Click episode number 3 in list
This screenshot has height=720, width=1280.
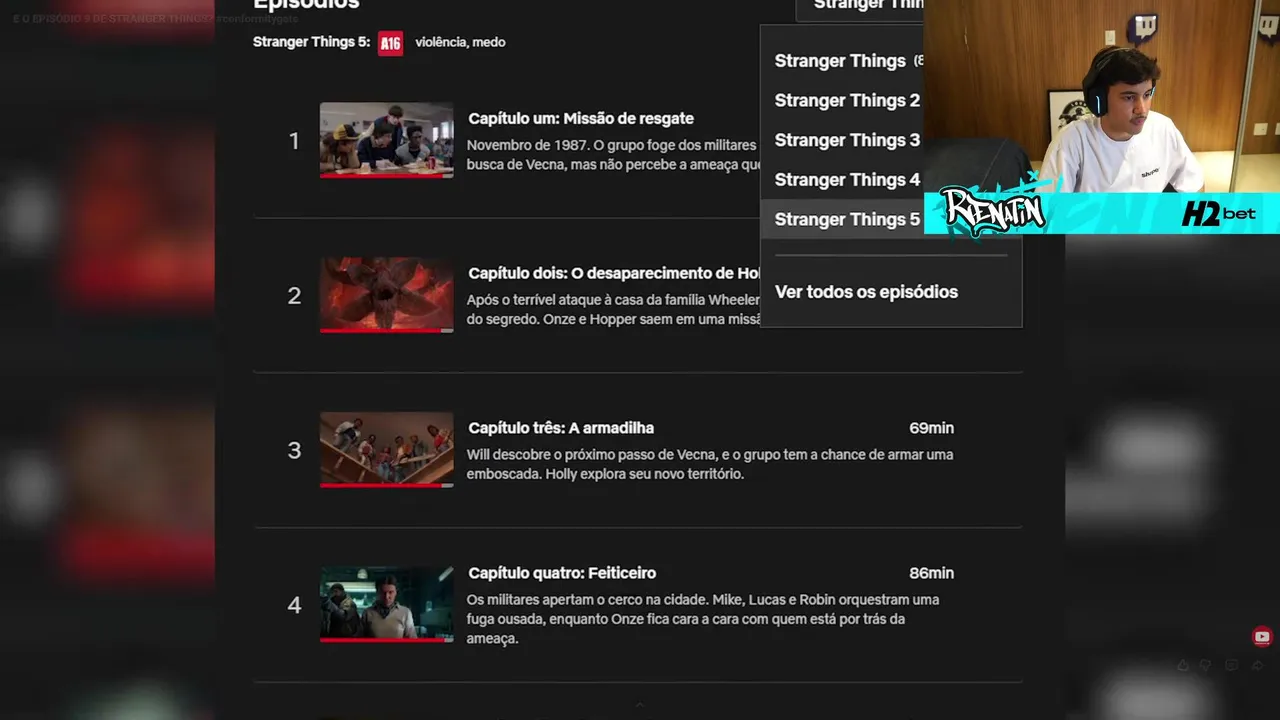(x=294, y=450)
